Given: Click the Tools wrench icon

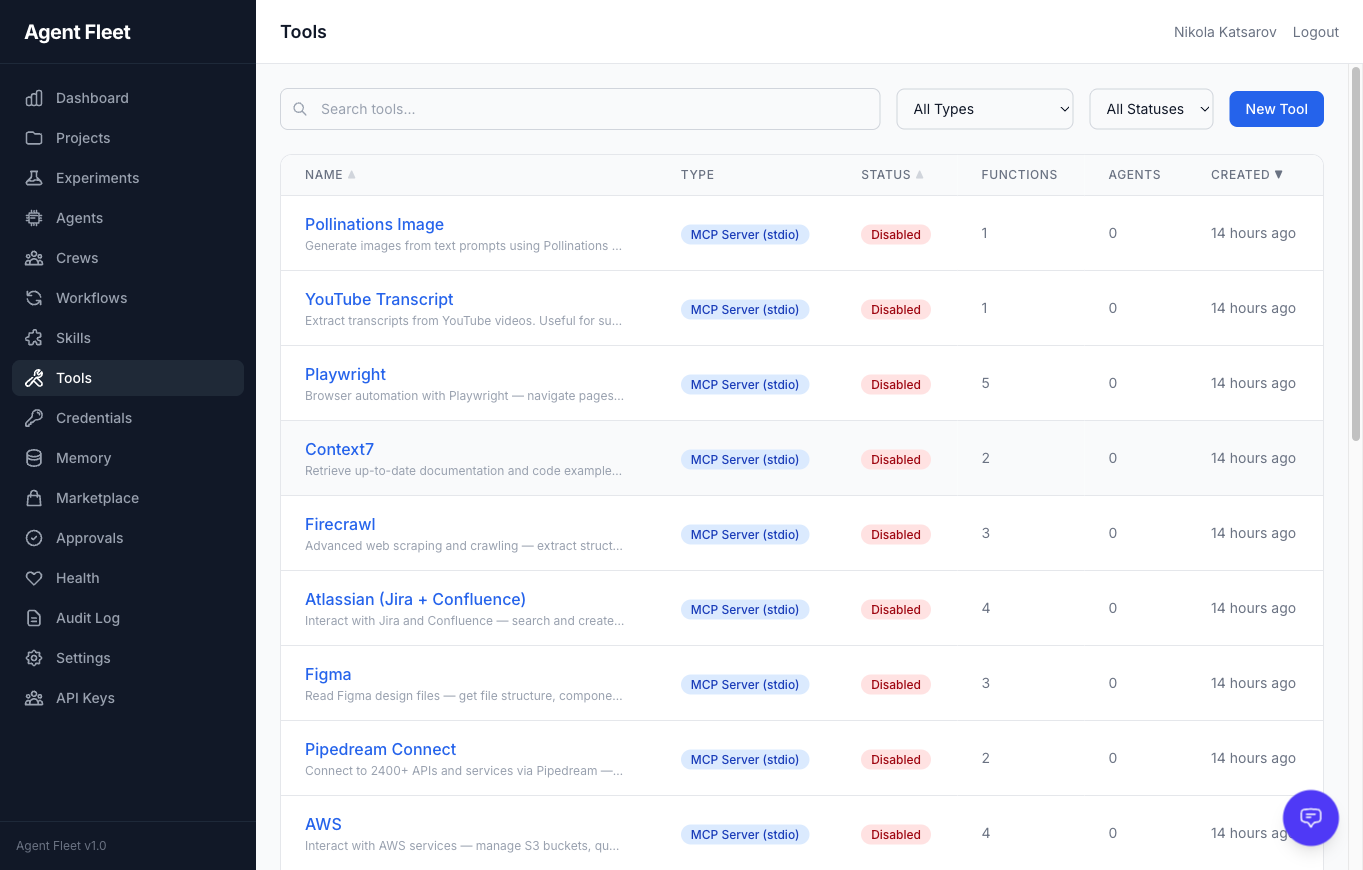Looking at the screenshot, I should click(x=34, y=378).
